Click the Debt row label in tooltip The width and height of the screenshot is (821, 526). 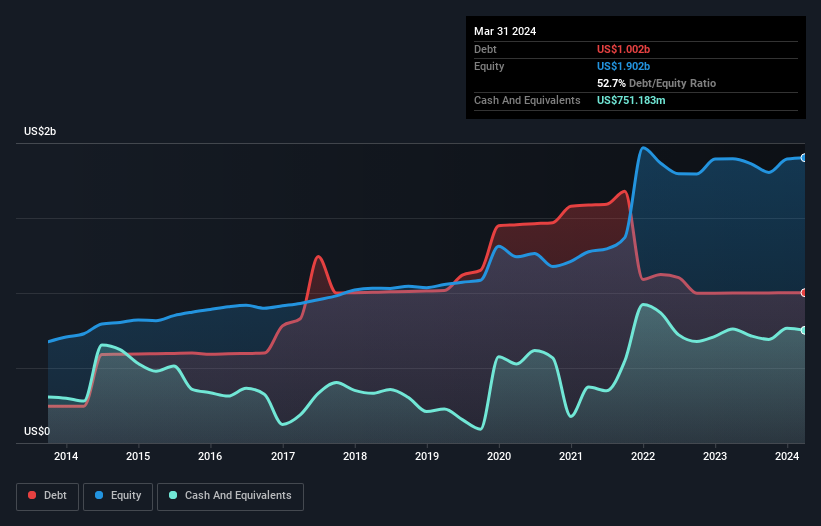485,49
